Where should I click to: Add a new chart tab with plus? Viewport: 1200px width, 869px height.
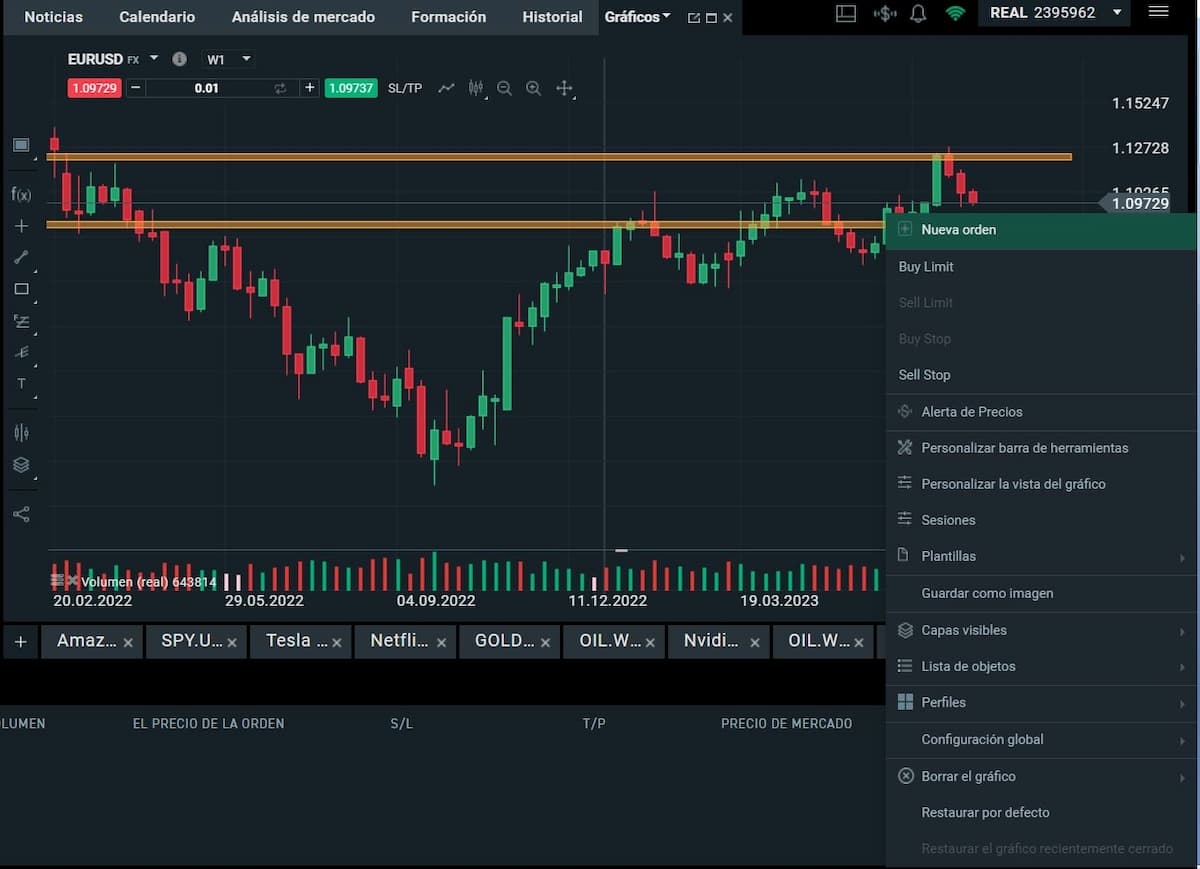[x=20, y=641]
